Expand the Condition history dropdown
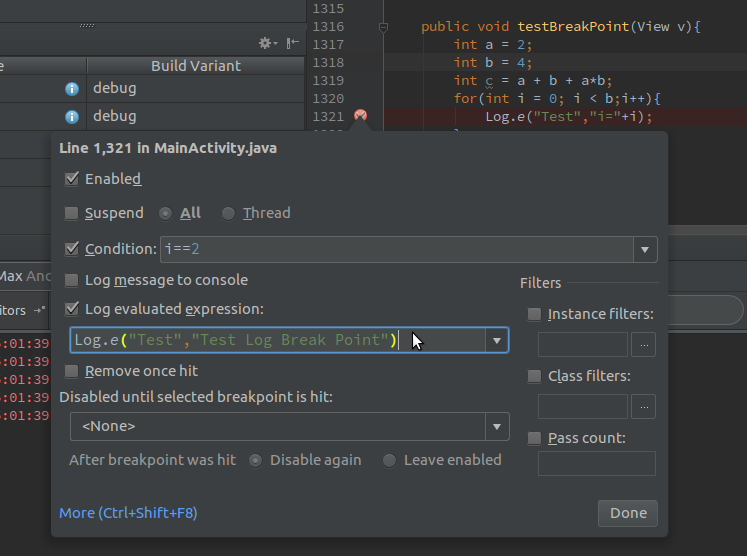This screenshot has height=556, width=747. click(645, 249)
